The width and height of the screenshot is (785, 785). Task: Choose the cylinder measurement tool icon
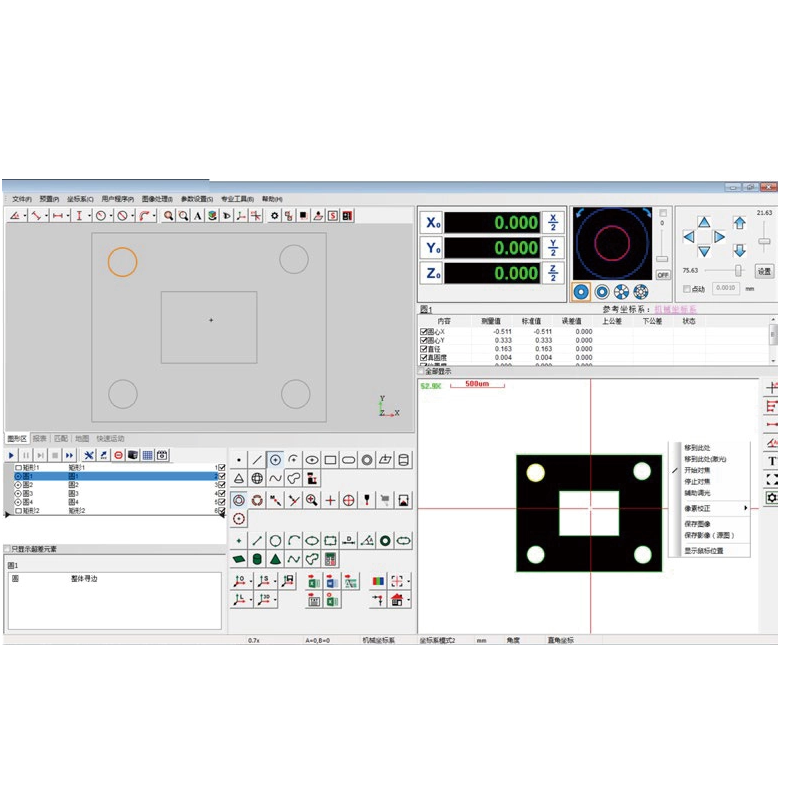404,460
